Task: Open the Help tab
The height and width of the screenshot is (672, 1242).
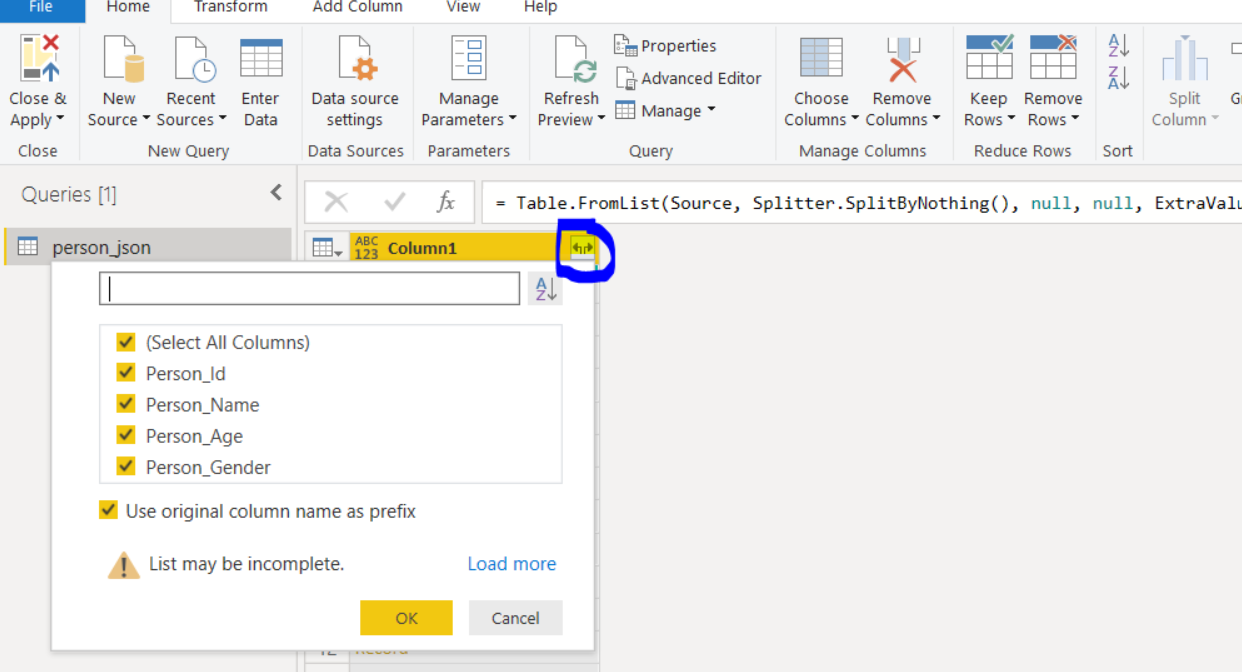Action: (x=540, y=8)
